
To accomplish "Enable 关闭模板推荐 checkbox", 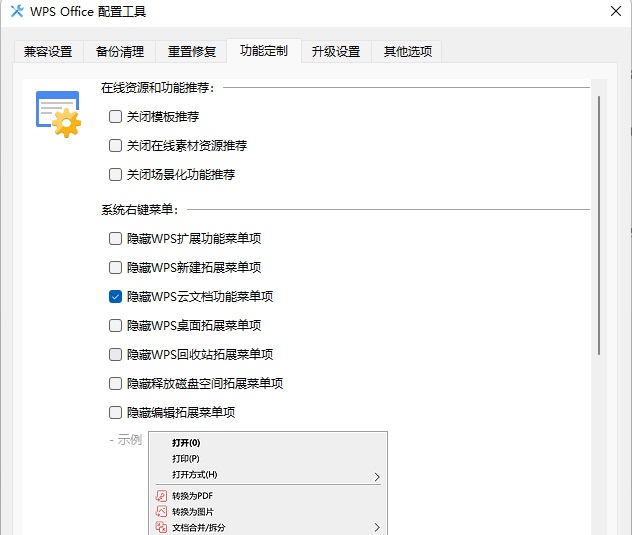I will click(115, 117).
